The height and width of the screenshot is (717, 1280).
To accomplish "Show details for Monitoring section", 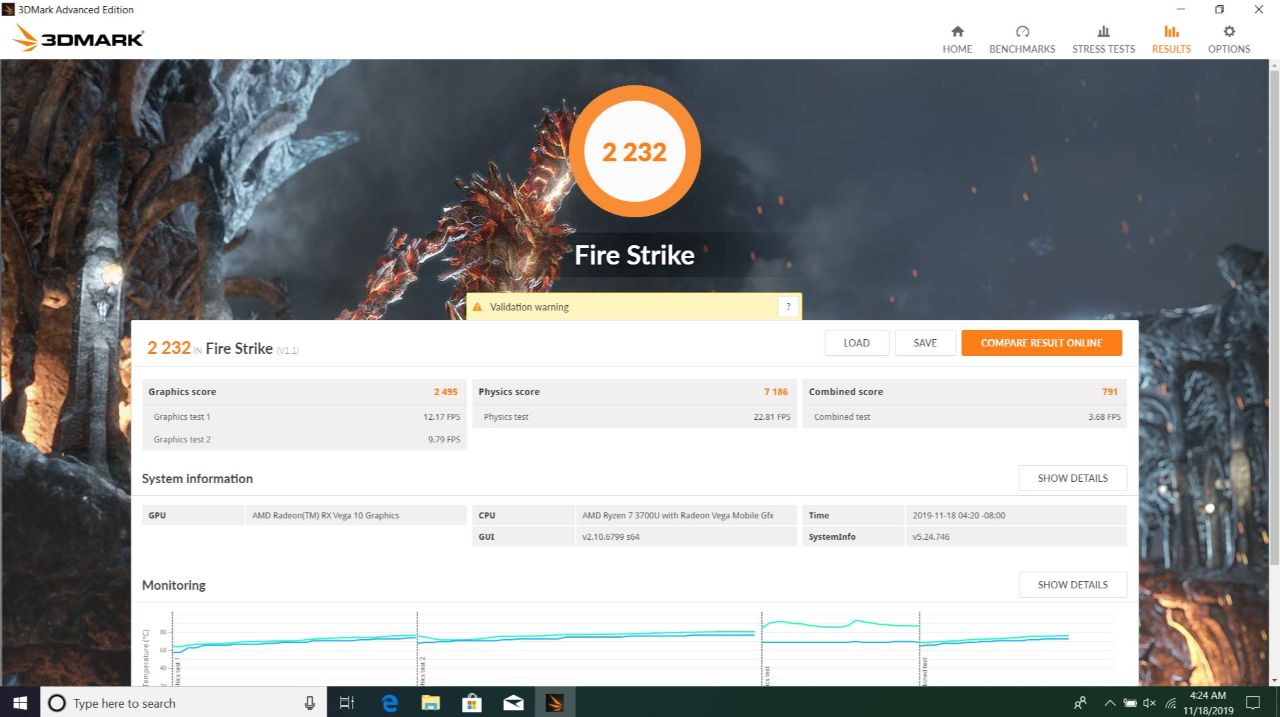I will (1072, 585).
